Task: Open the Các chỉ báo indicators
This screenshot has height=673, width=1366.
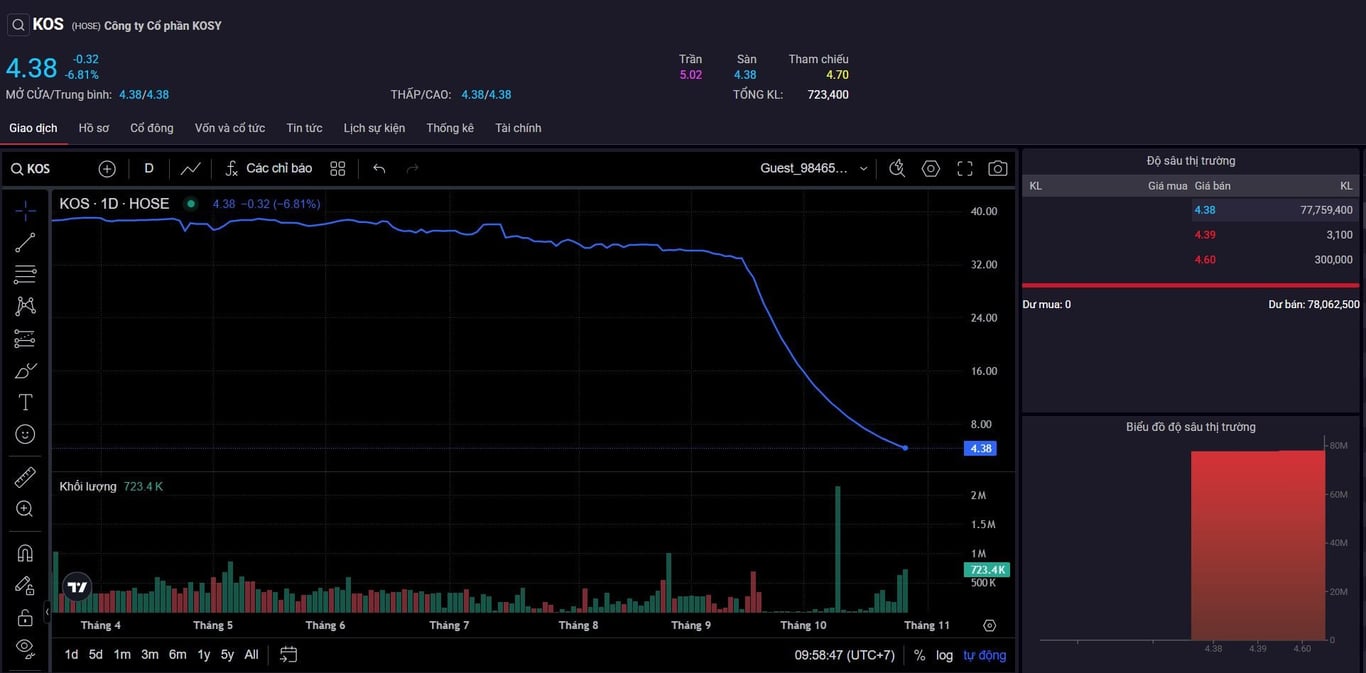Action: pyautogui.click(x=268, y=168)
